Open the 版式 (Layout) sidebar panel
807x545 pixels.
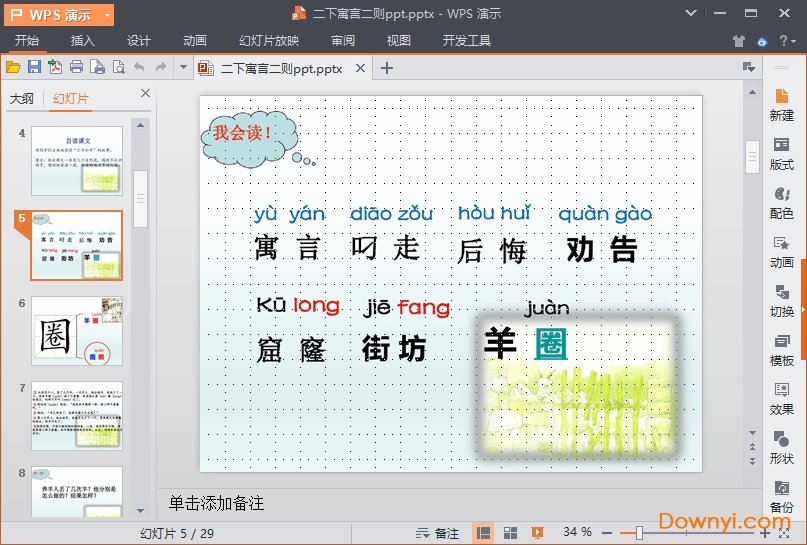(781, 152)
